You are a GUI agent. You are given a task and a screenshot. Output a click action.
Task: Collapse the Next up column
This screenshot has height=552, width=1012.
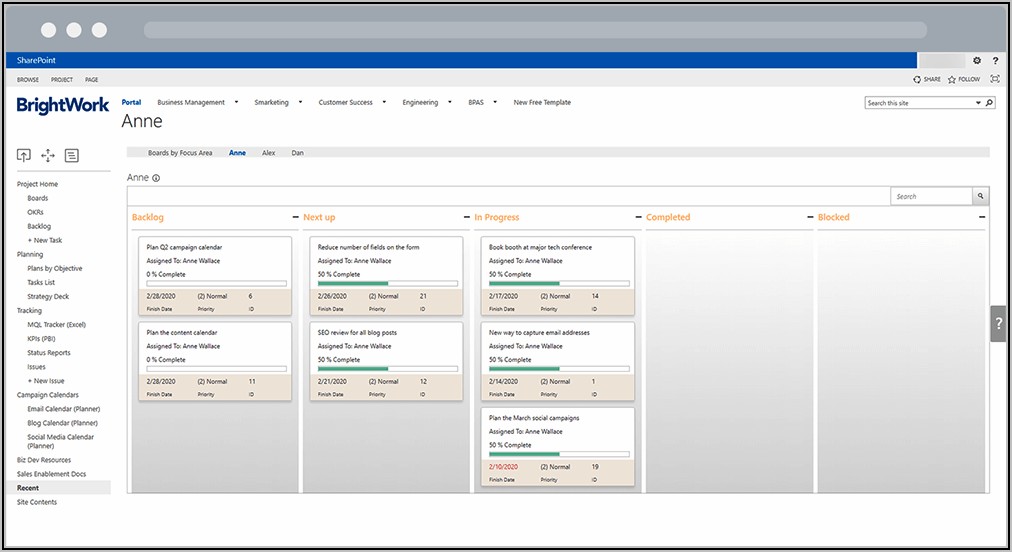point(467,217)
